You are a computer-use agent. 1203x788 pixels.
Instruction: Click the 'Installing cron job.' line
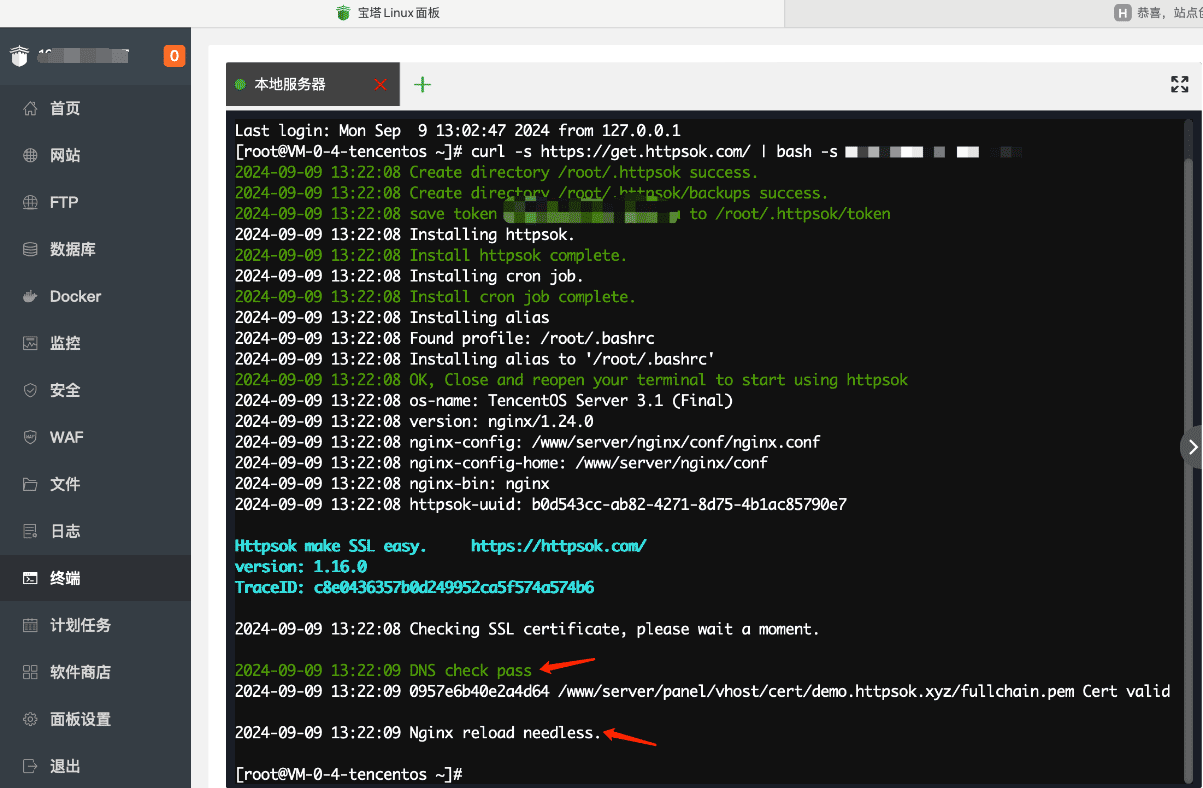pos(409,276)
